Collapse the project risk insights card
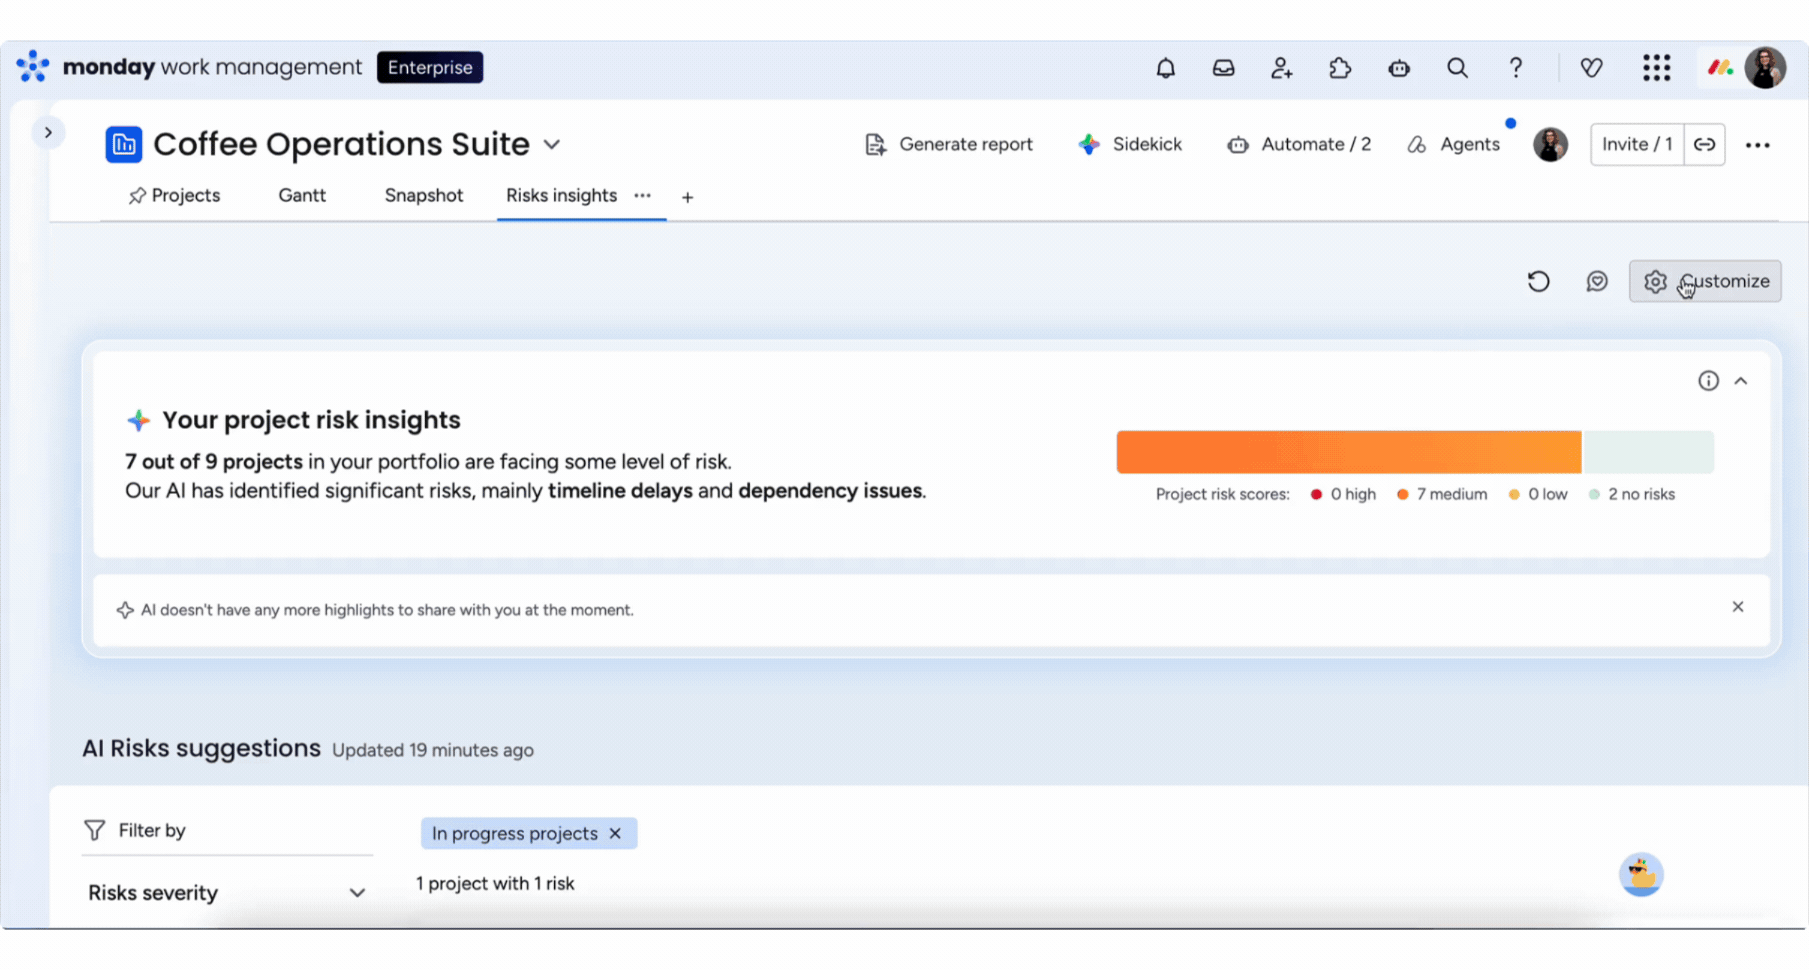The image size is (1809, 970). pos(1741,381)
